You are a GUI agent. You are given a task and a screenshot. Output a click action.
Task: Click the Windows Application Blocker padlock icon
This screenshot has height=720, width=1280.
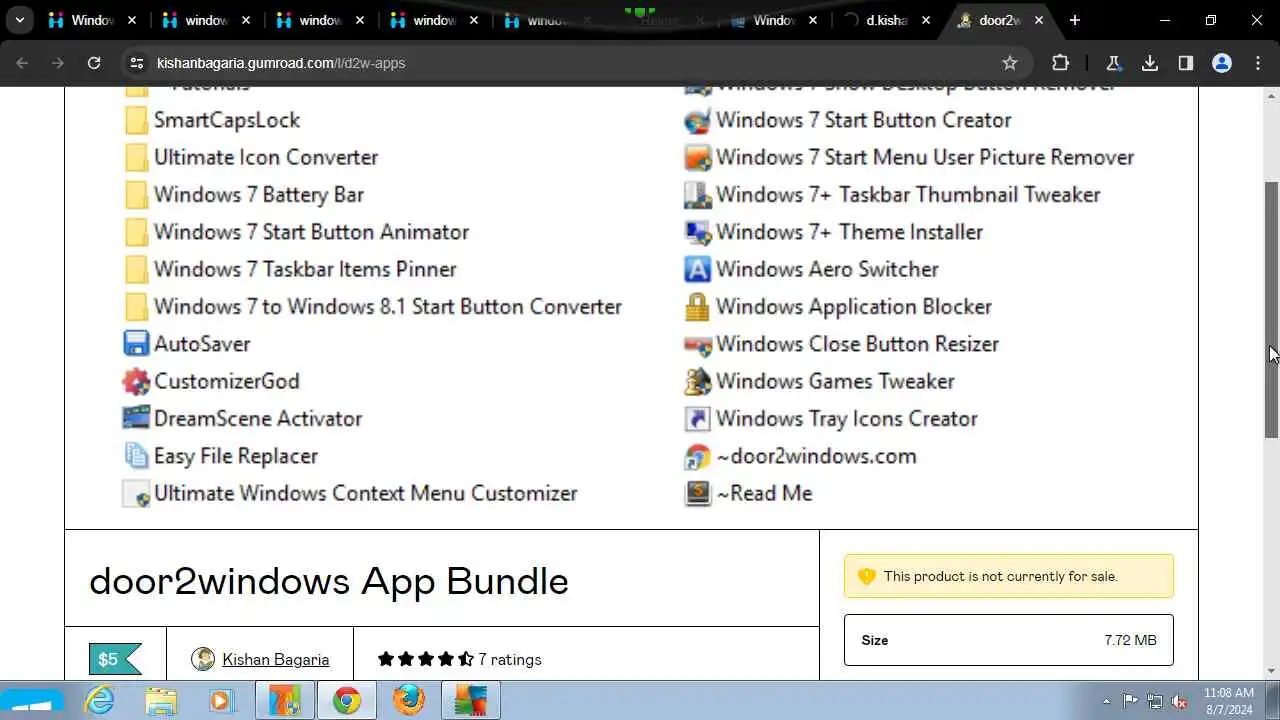(x=697, y=307)
